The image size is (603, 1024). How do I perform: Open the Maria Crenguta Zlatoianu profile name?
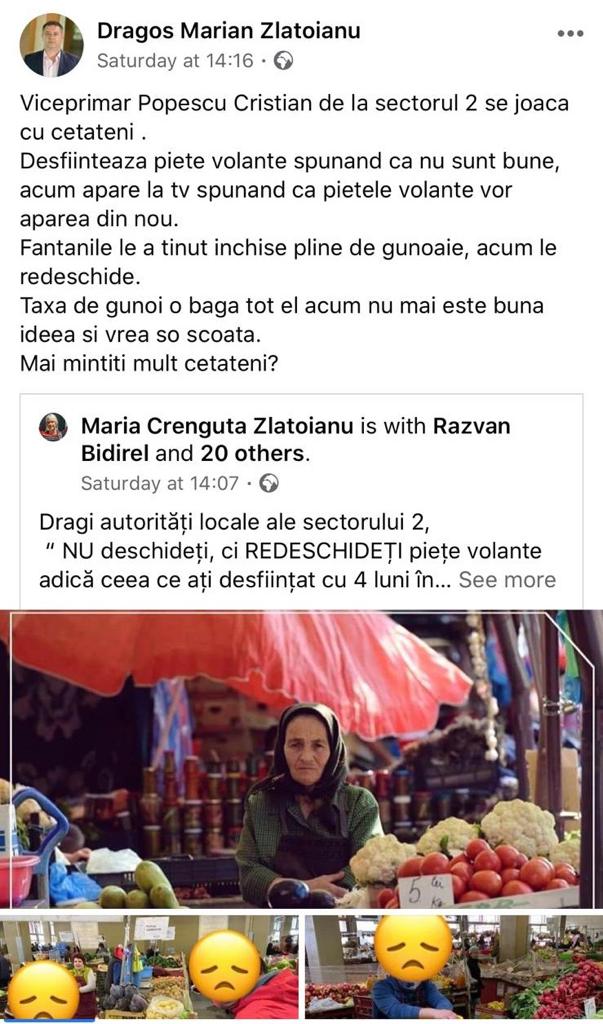(217, 426)
